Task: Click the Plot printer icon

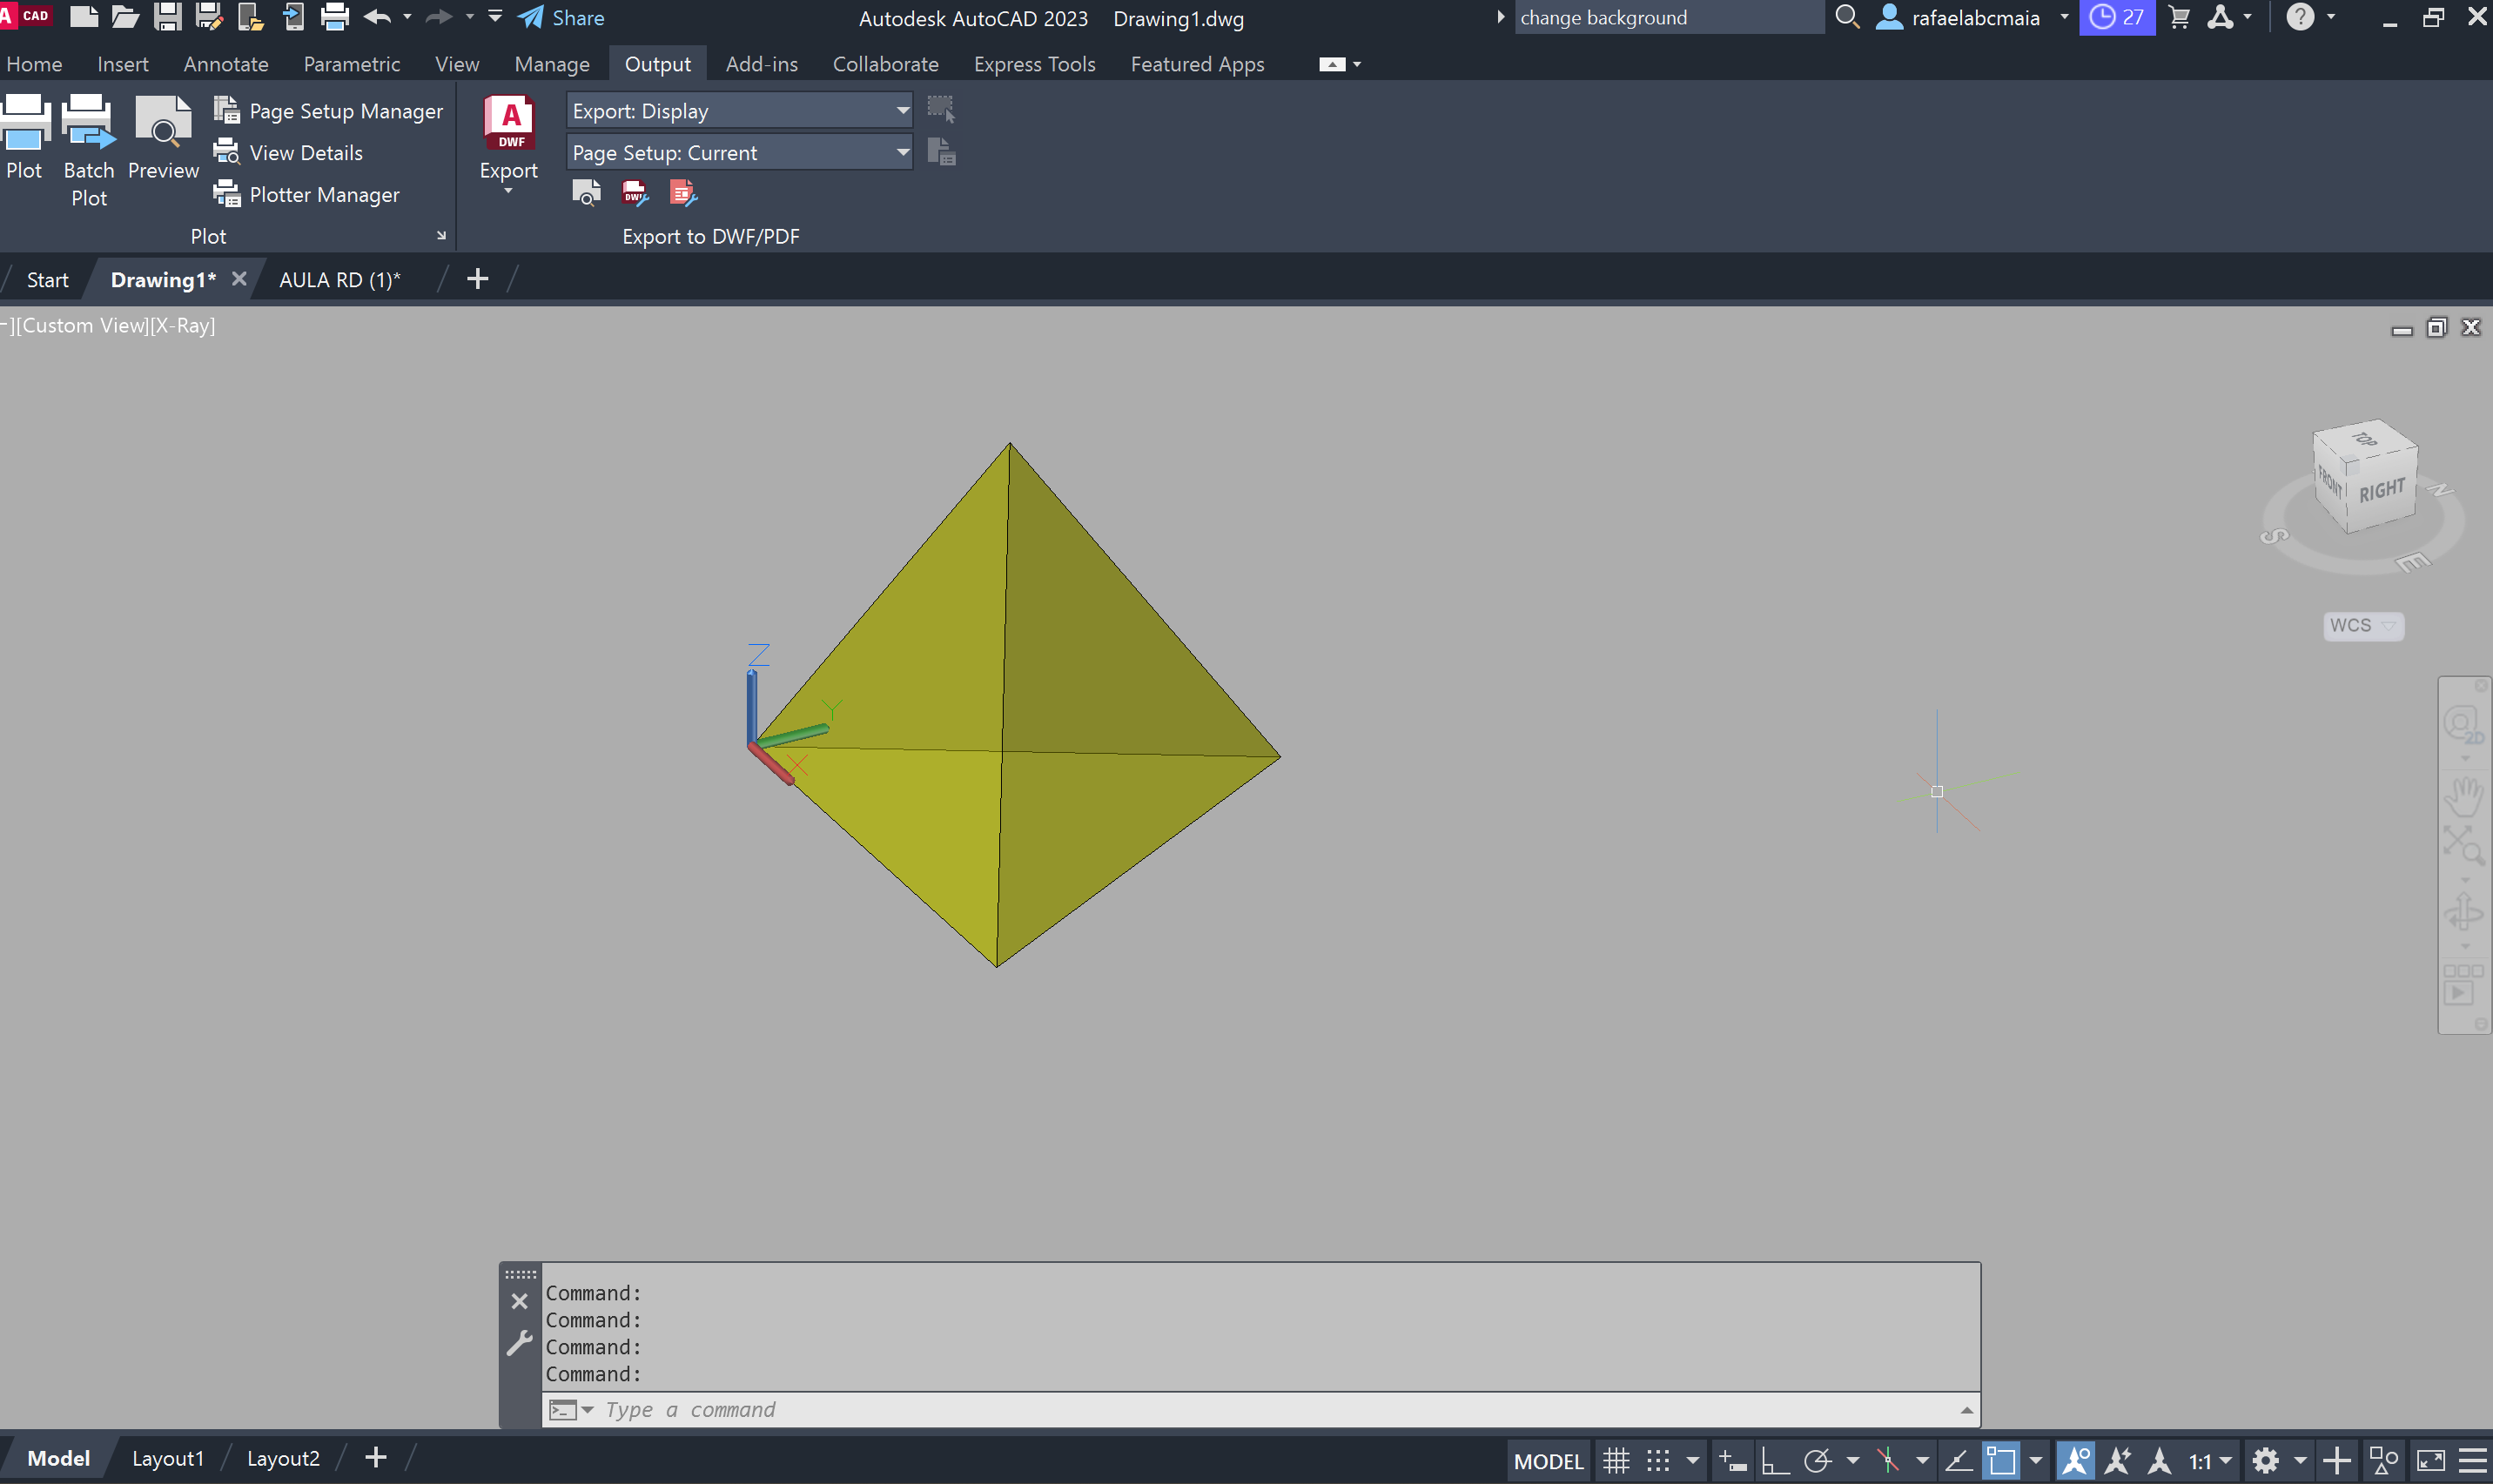Action: point(24,123)
